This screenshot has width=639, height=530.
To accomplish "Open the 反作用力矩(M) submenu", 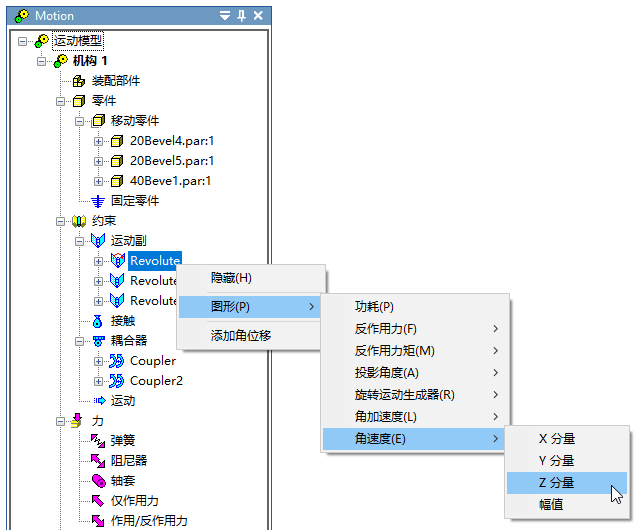I will click(x=415, y=351).
